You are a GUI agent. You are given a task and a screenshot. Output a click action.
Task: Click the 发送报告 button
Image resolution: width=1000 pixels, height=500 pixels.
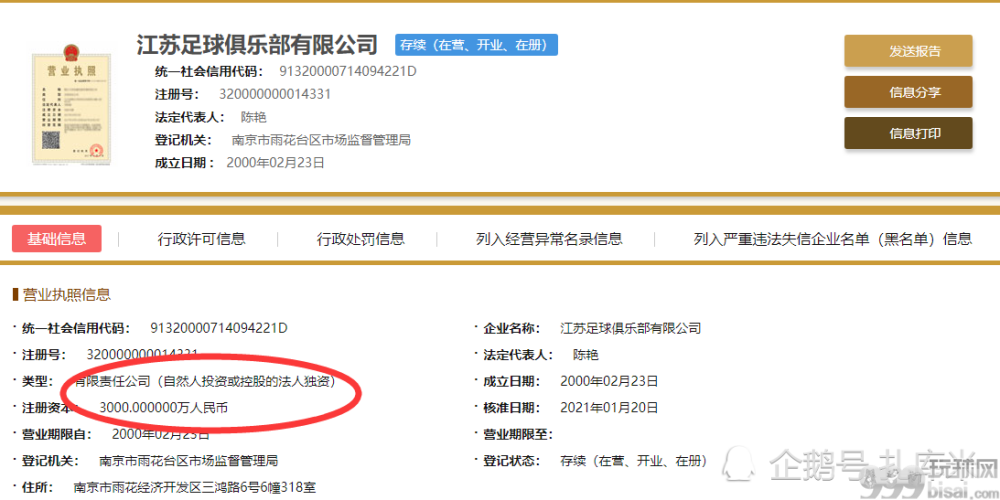point(908,51)
